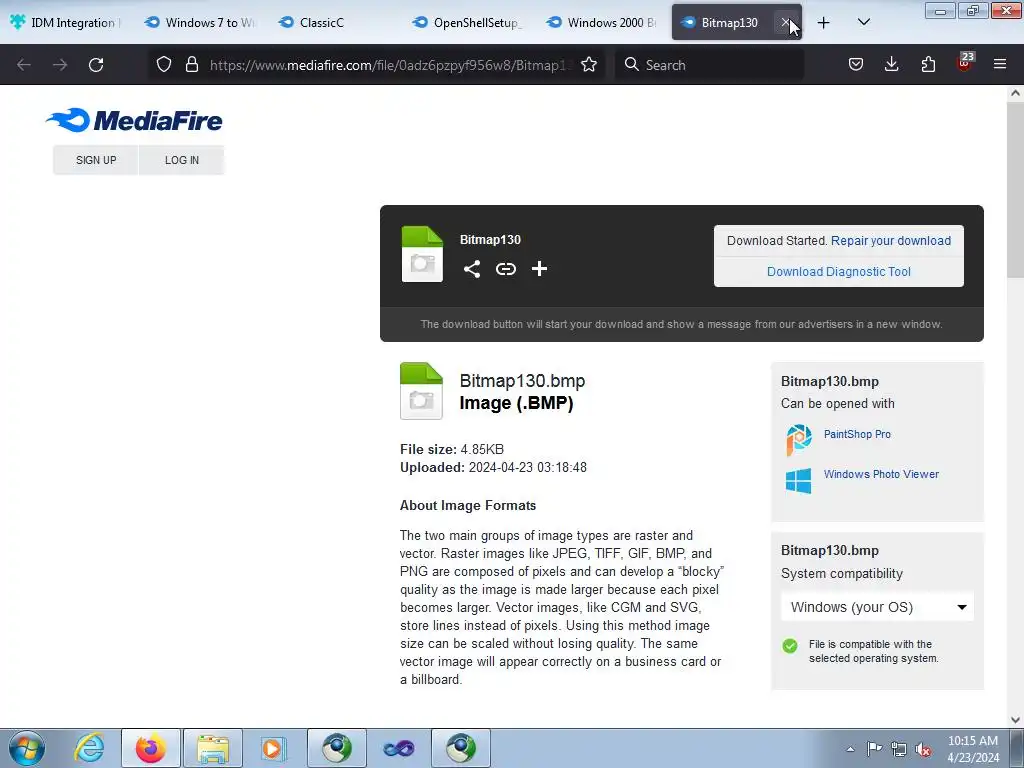
Task: Click the 'Uploaded: 2024-04-23 03:18:48' text
Action: tap(493, 468)
